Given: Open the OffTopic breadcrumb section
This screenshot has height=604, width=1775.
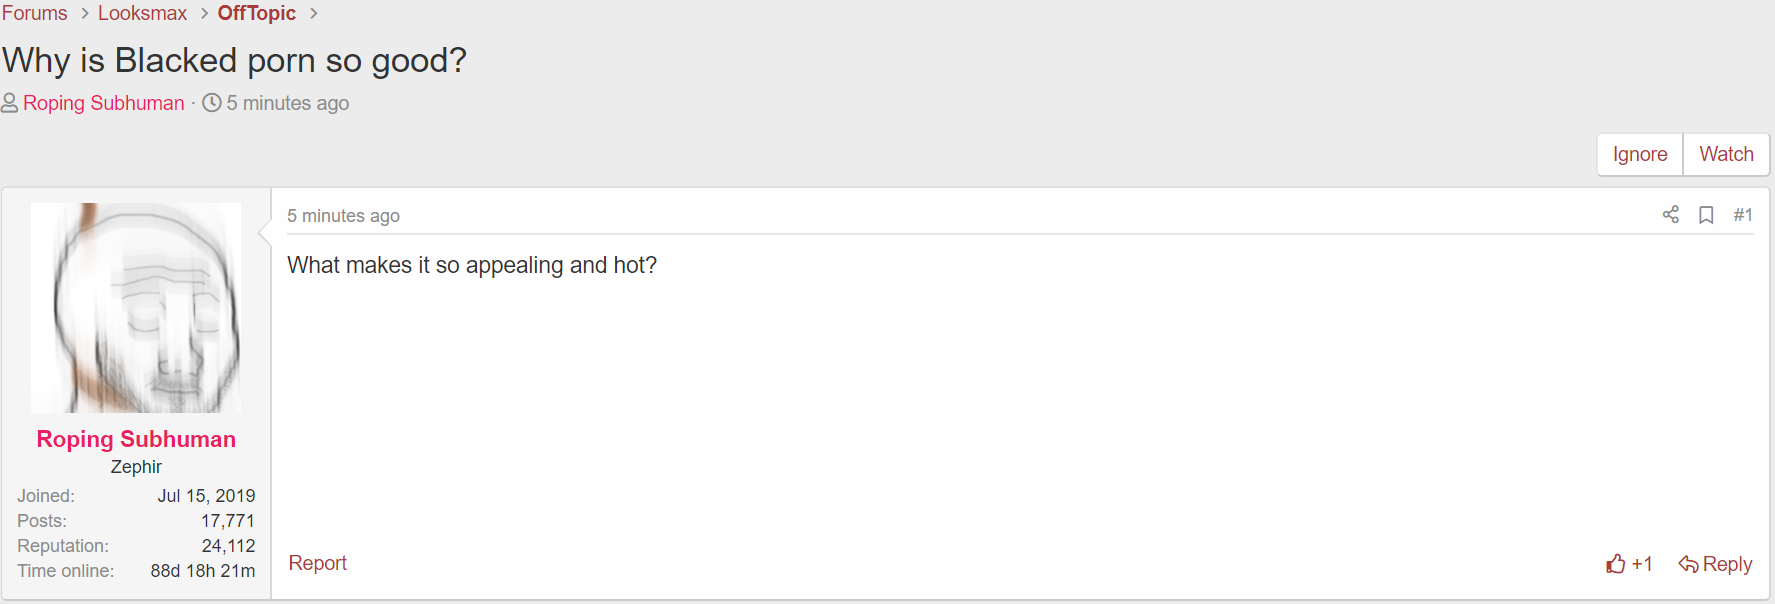Looking at the screenshot, I should [x=257, y=14].
